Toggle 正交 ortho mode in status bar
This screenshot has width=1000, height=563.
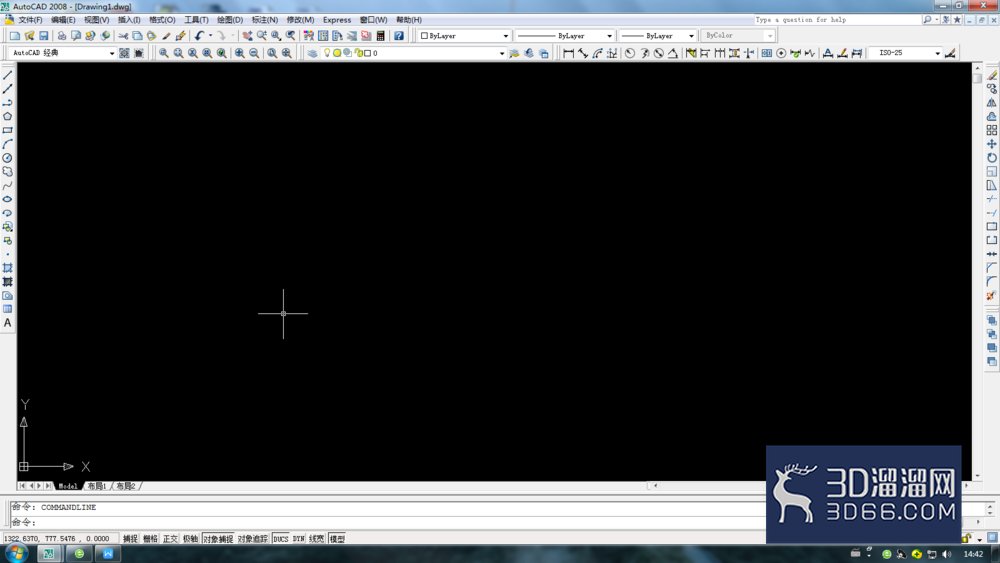tap(170, 539)
